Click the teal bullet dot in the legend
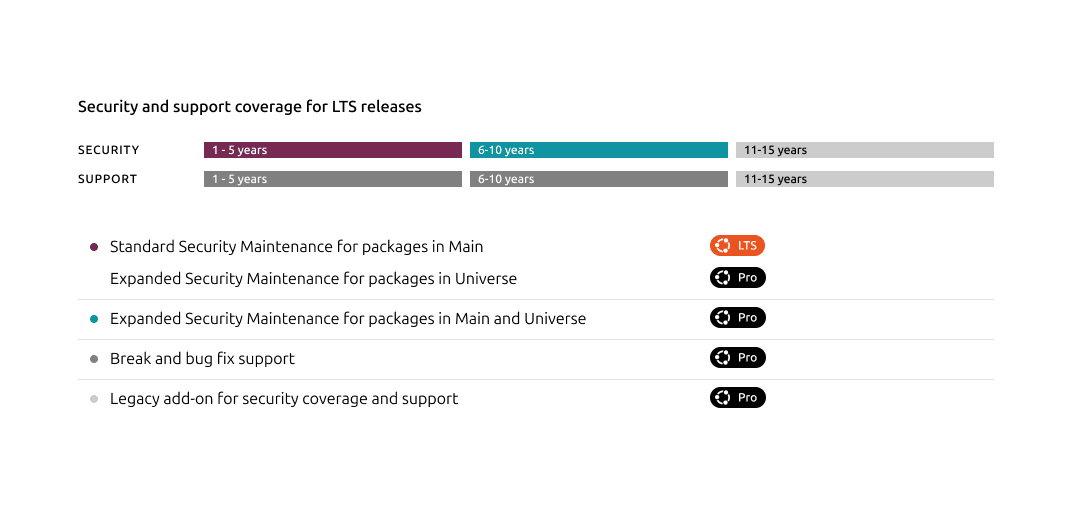This screenshot has height=511, width=1071. pyautogui.click(x=94, y=319)
